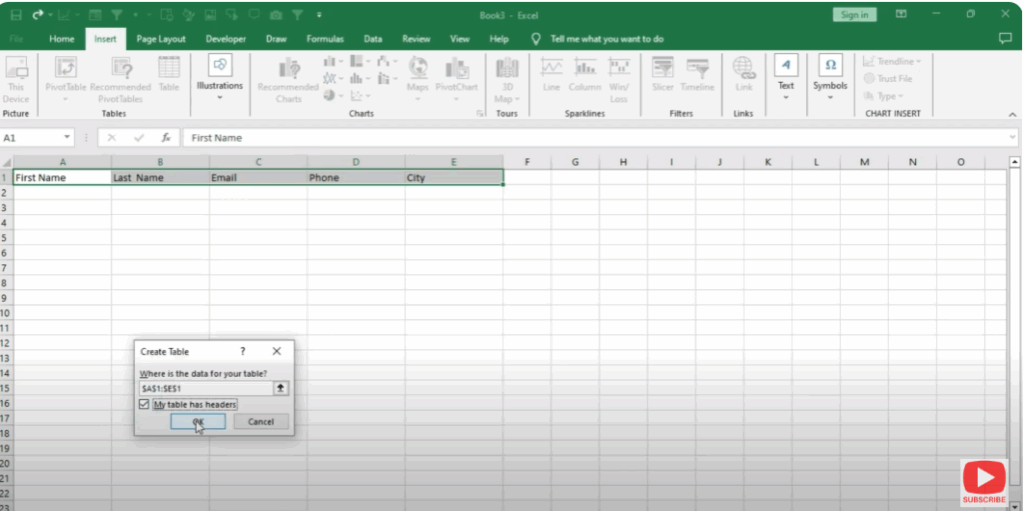Click the Illustrations shapes icon
Screen dimensions: 1024x511
[x=220, y=65]
